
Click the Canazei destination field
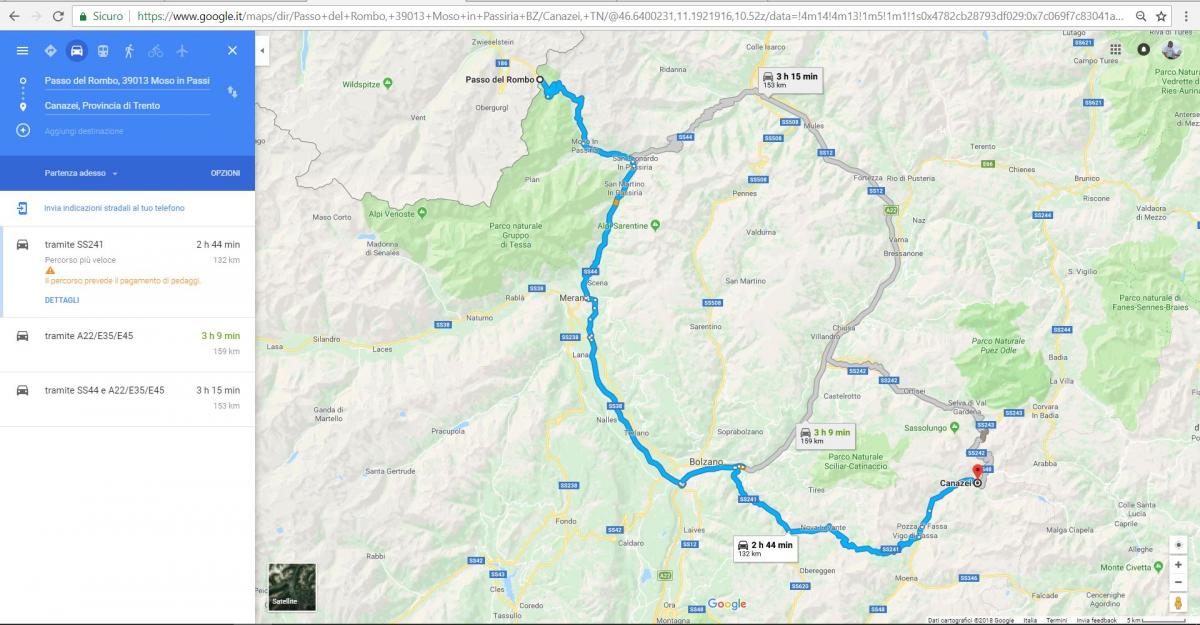125,106
